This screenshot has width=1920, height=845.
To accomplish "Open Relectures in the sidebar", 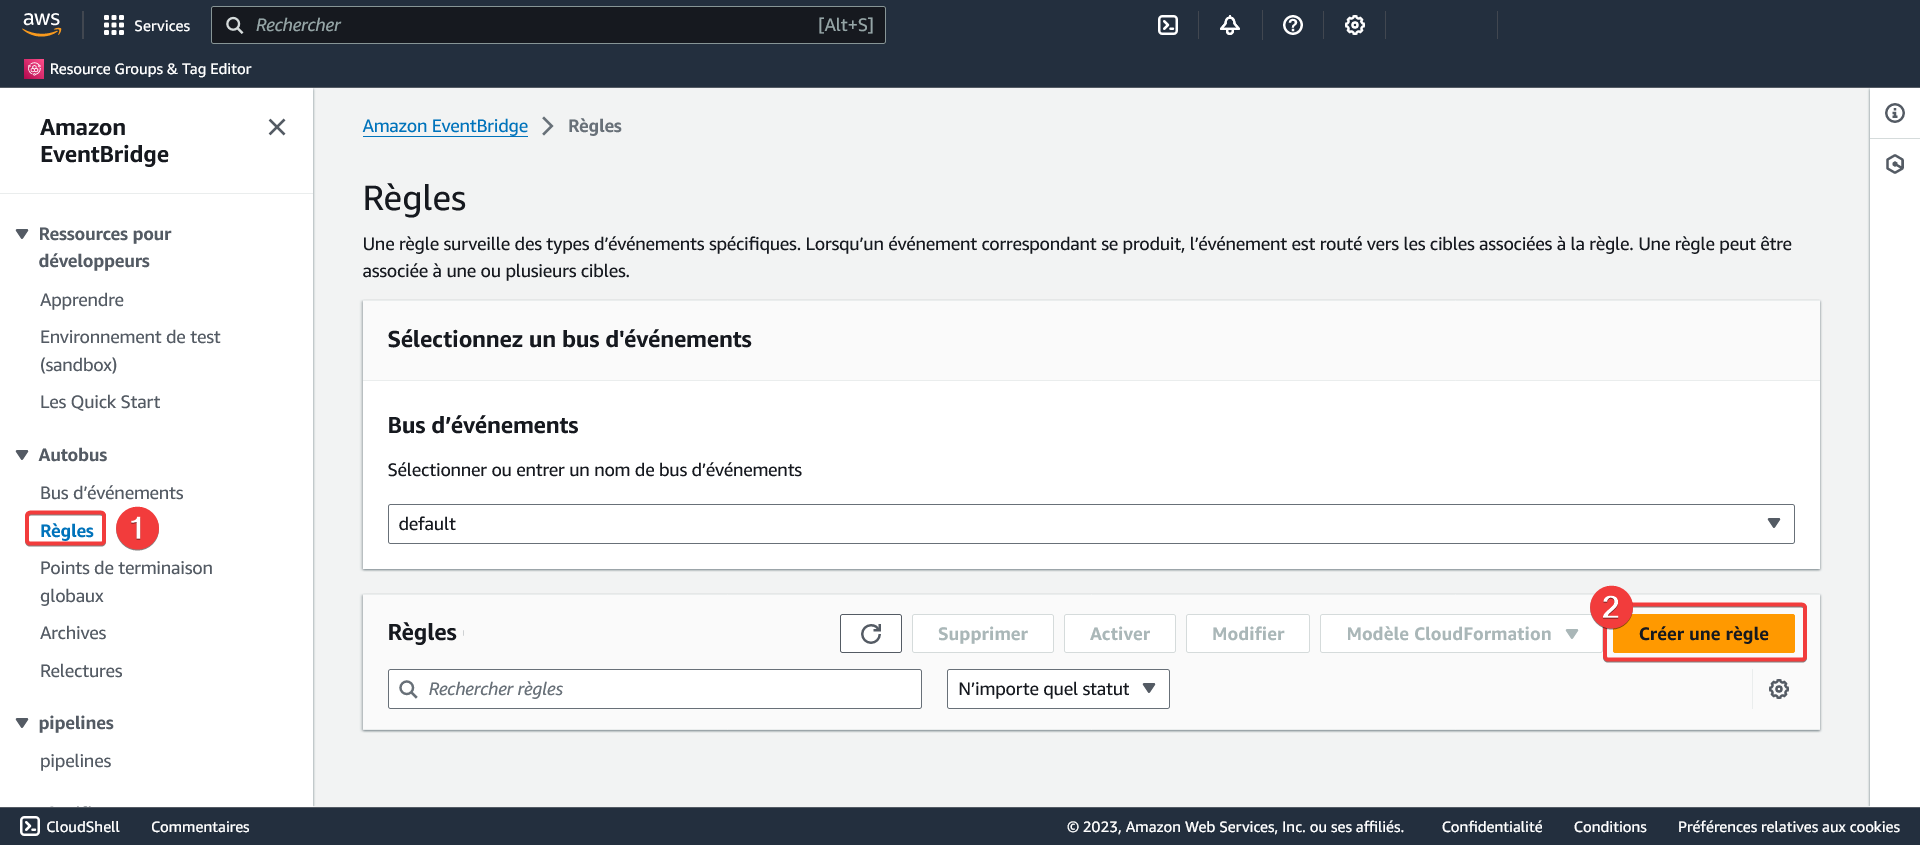I will tap(81, 671).
